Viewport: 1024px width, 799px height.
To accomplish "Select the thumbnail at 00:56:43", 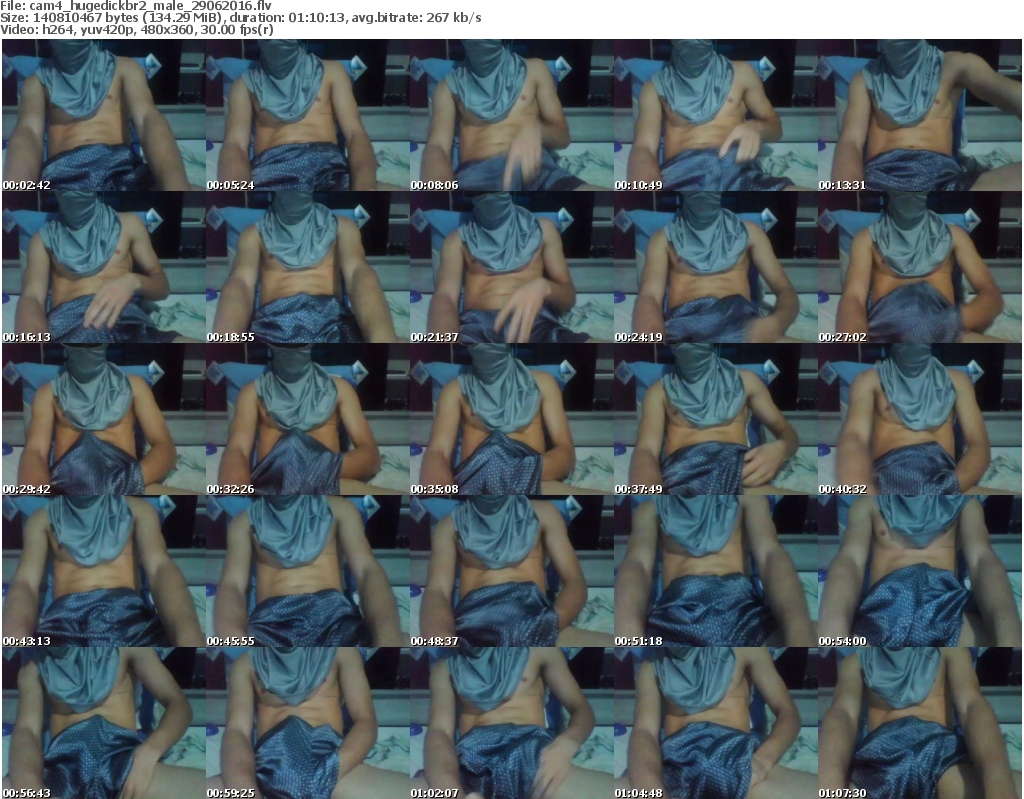I will tap(103, 723).
